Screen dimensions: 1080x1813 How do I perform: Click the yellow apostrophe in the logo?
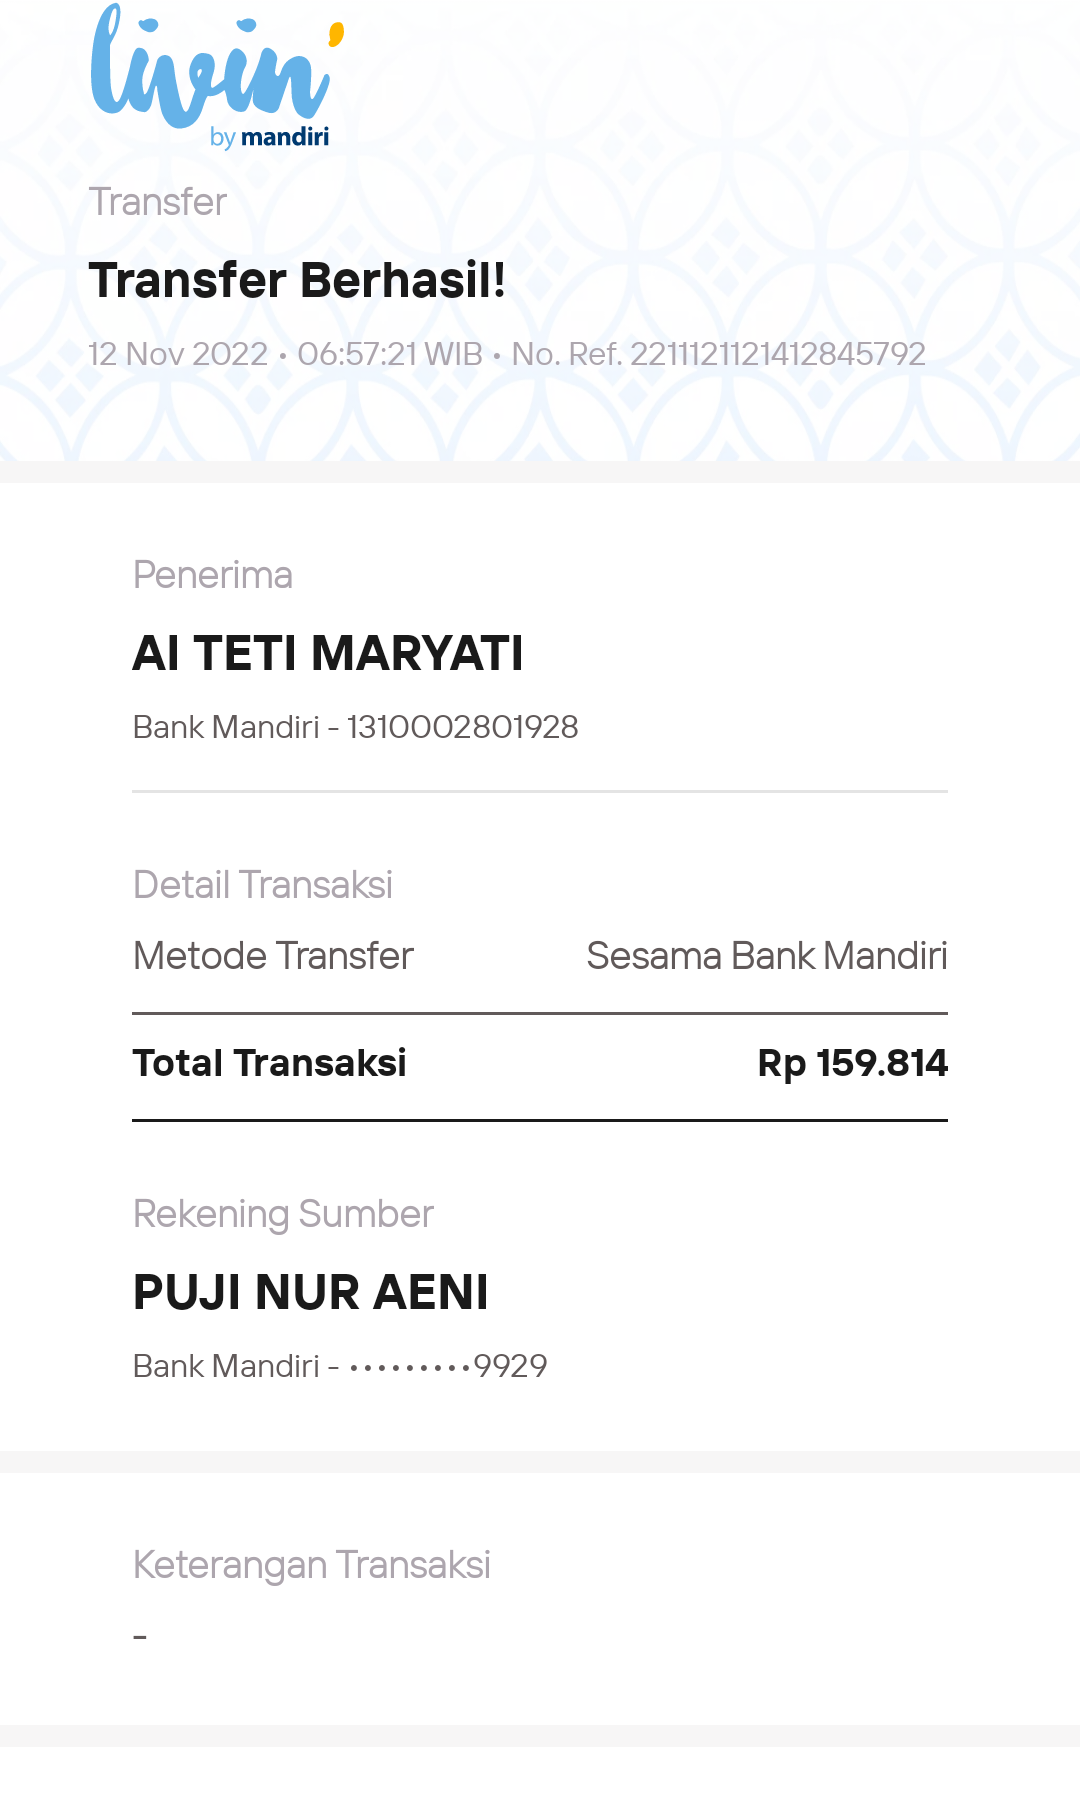click(337, 35)
